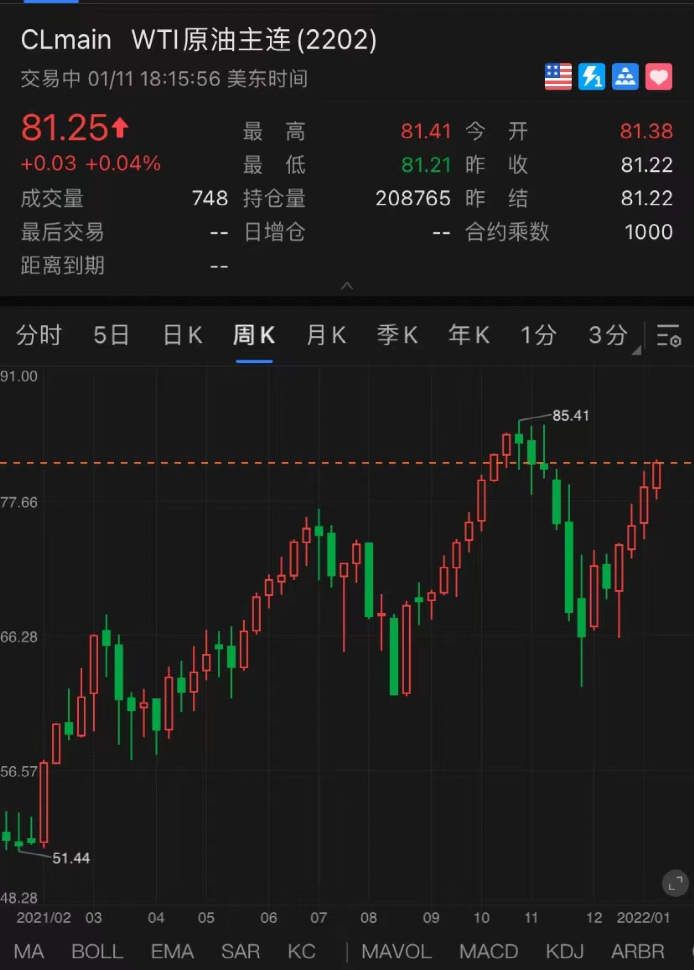
Task: Switch to the 日K daily chart tab
Action: coord(182,335)
